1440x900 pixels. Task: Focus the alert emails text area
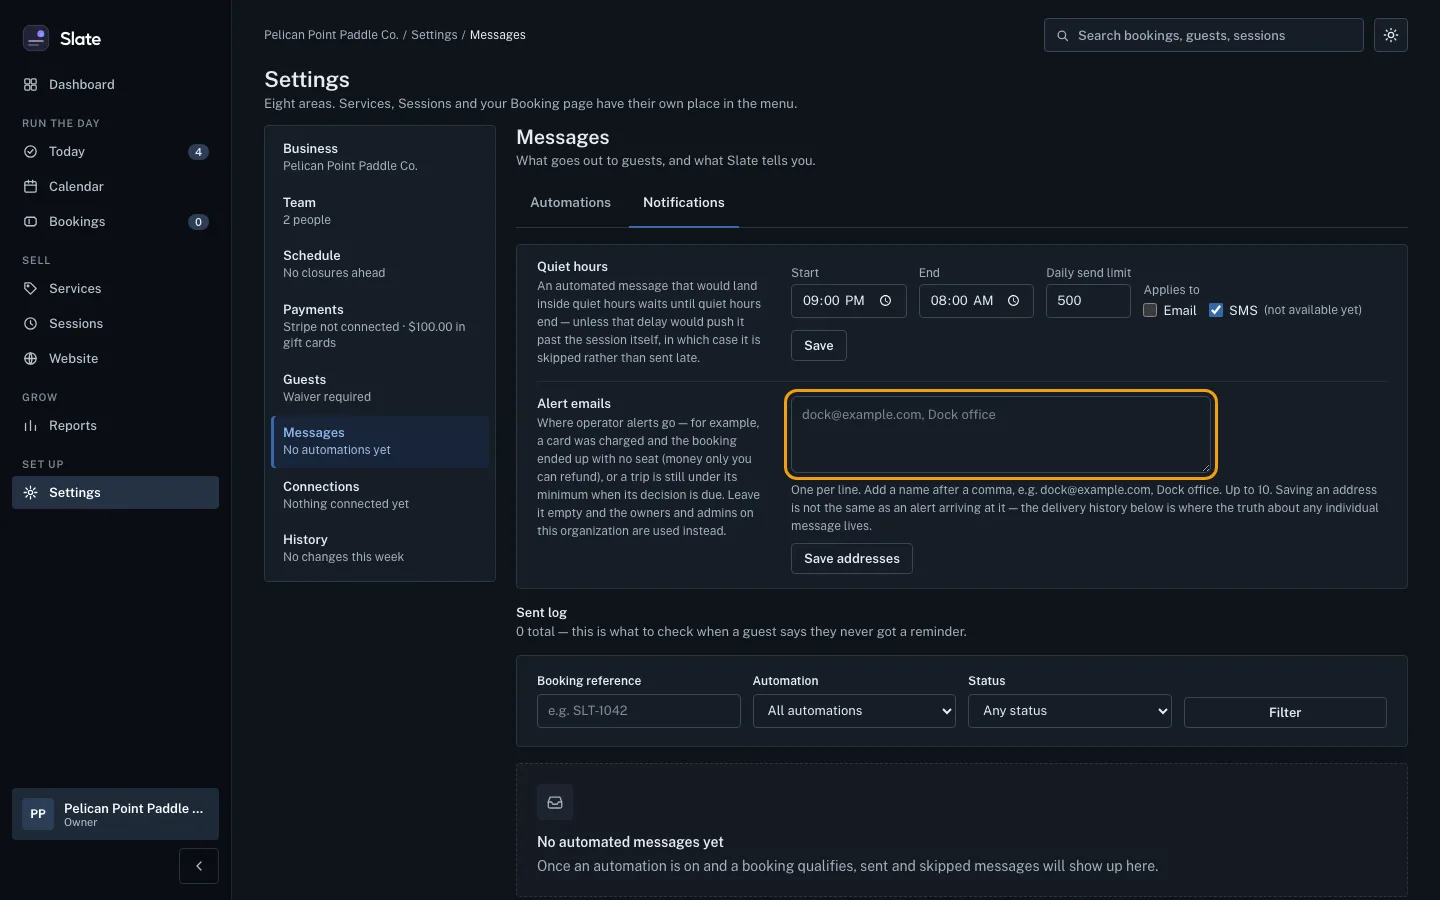pos(1001,435)
